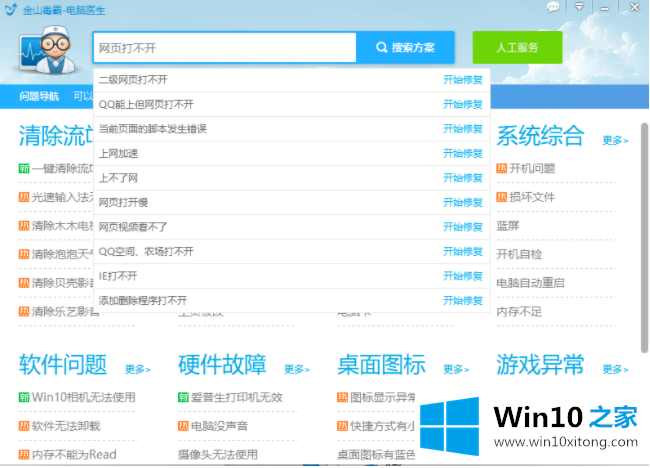Click the 搜索方案 search button
This screenshot has width=650, height=468.
click(405, 47)
